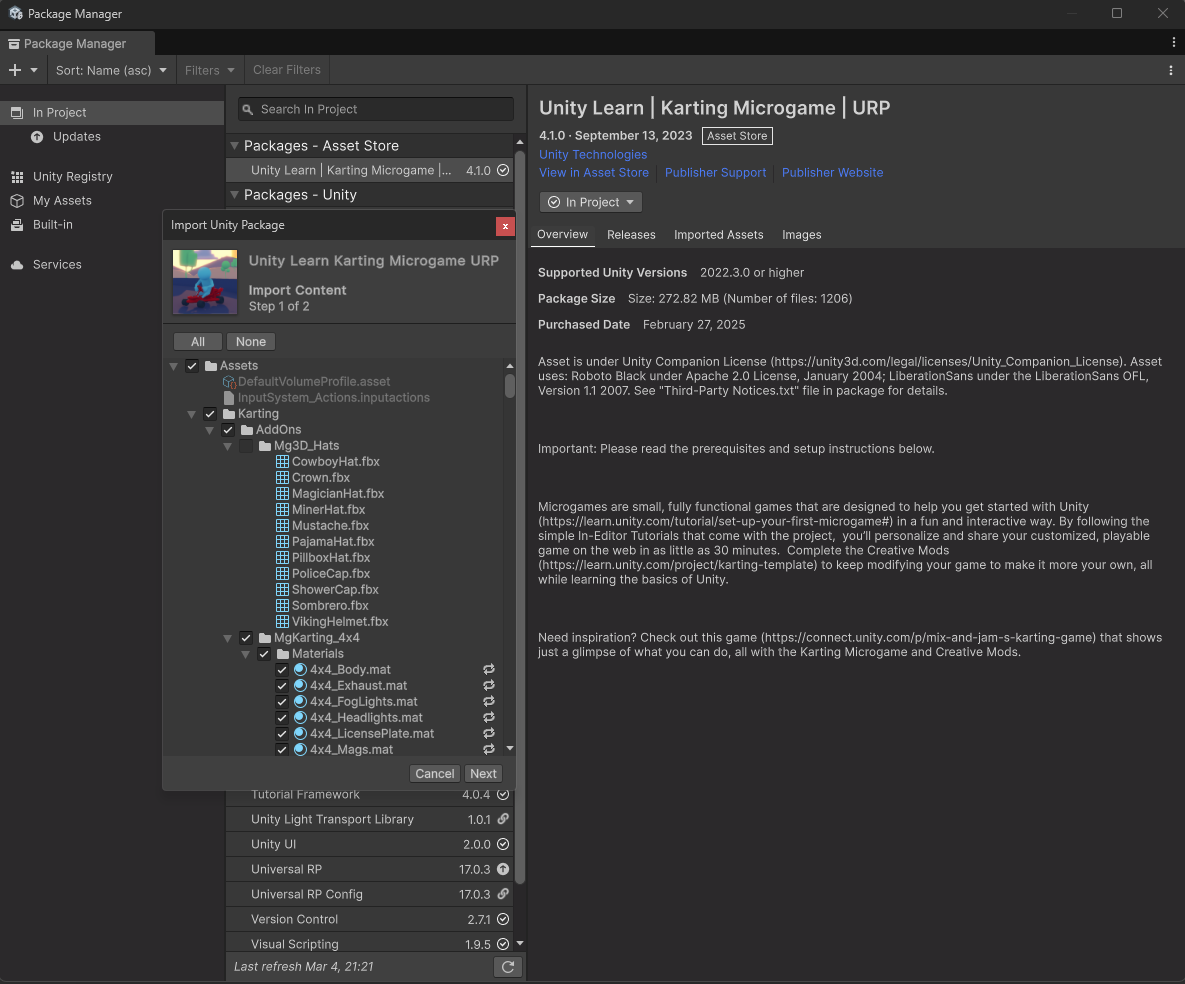
Task: Click the import dialog tree scrollbar thumb
Action: pyautogui.click(x=510, y=385)
